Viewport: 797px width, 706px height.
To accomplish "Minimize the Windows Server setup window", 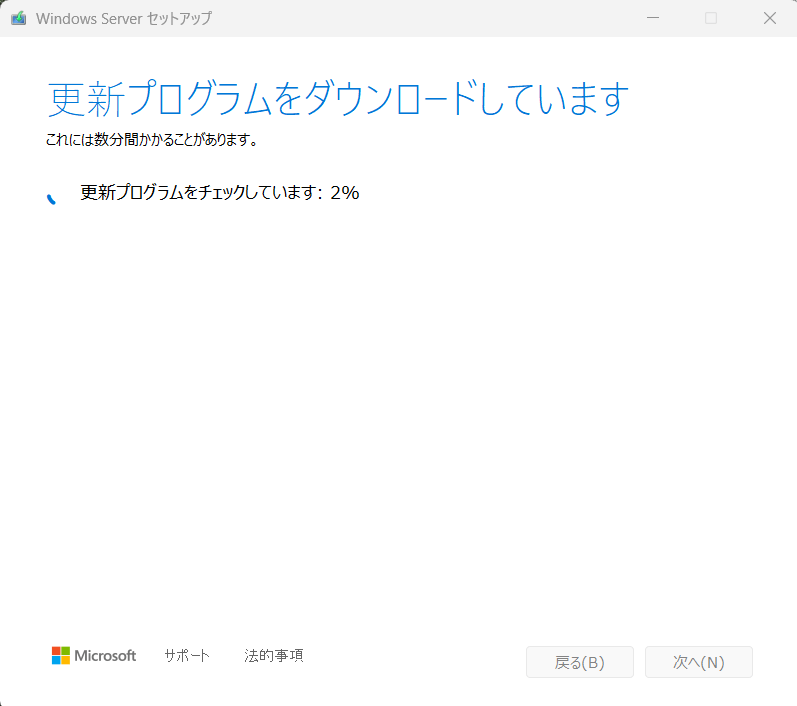I will [653, 18].
